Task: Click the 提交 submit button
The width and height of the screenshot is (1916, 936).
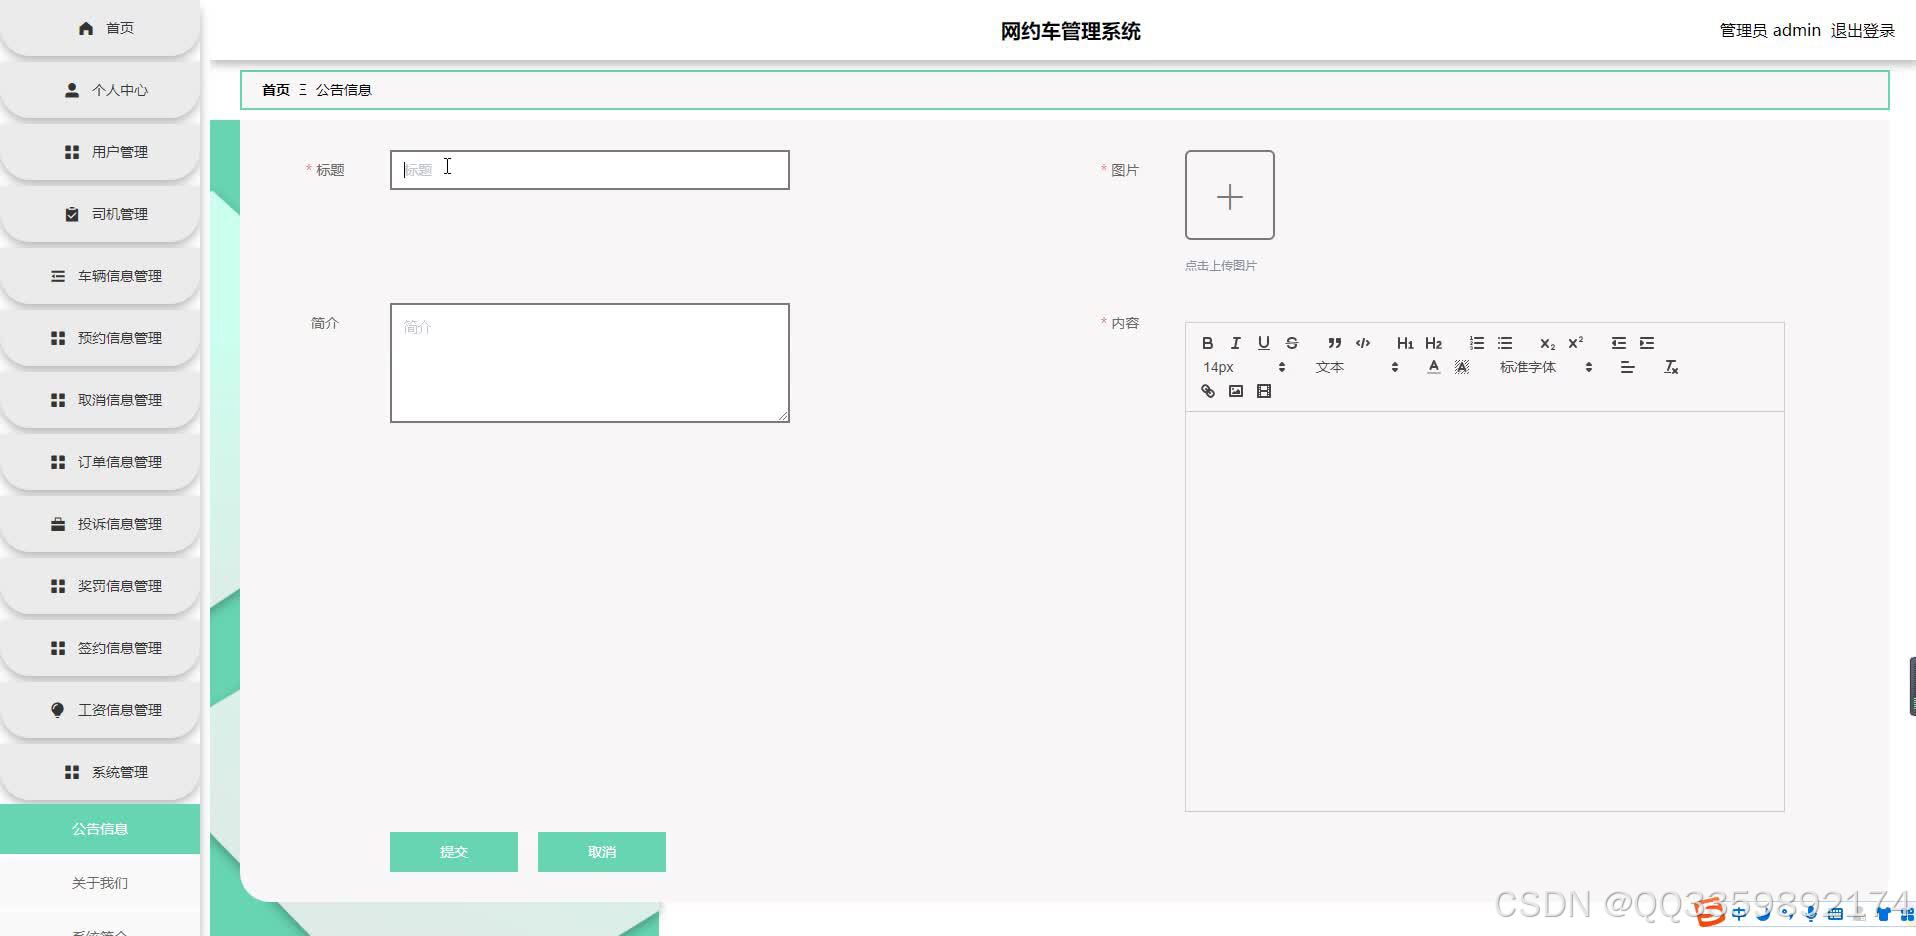Action: point(454,852)
